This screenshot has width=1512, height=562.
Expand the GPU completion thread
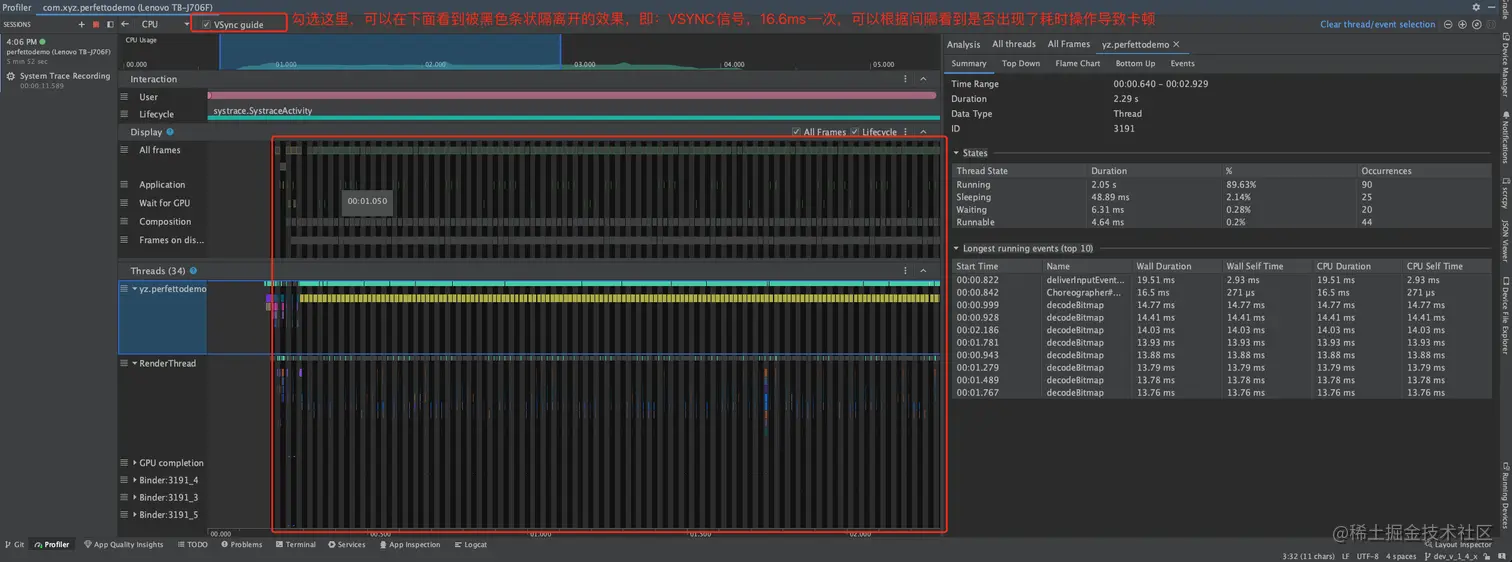click(x=135, y=463)
